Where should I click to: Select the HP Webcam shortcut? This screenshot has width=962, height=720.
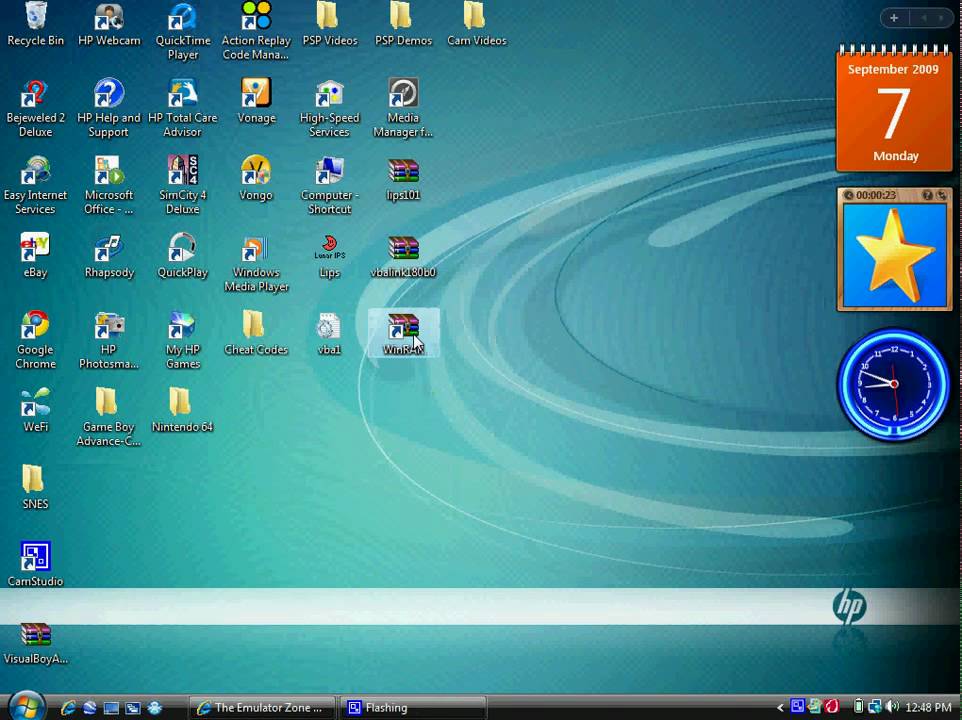(x=109, y=25)
